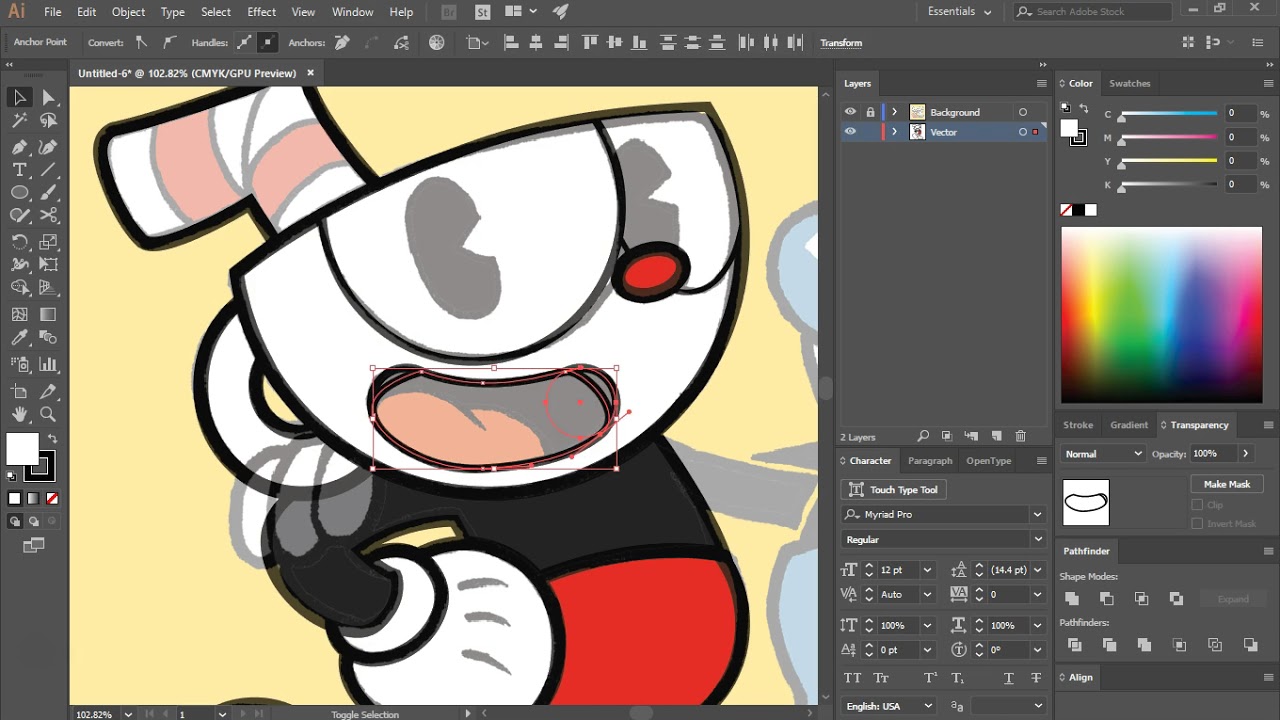This screenshot has height=720, width=1280.
Task: Open the 12 pt font size dropdown
Action: coord(927,570)
